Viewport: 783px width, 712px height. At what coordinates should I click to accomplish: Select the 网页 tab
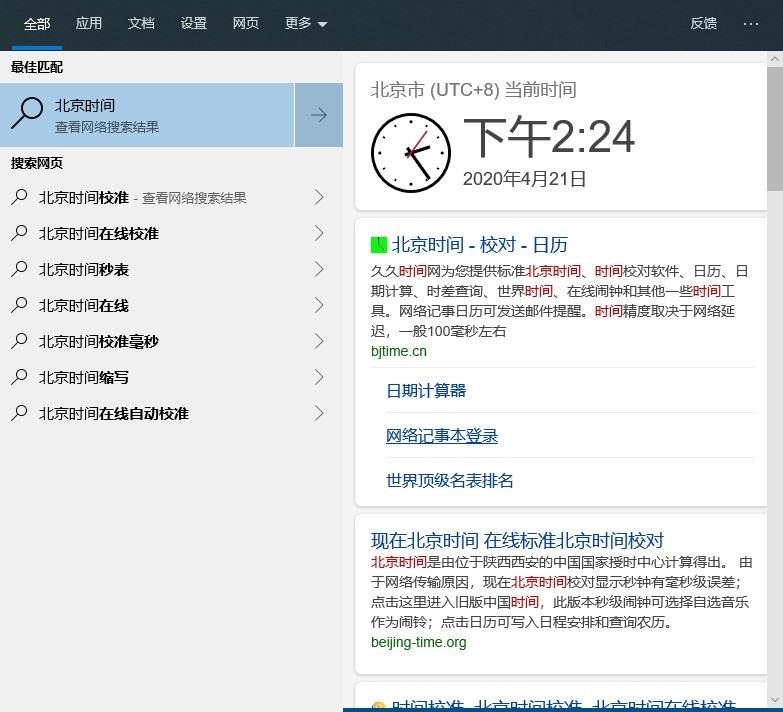(x=246, y=23)
